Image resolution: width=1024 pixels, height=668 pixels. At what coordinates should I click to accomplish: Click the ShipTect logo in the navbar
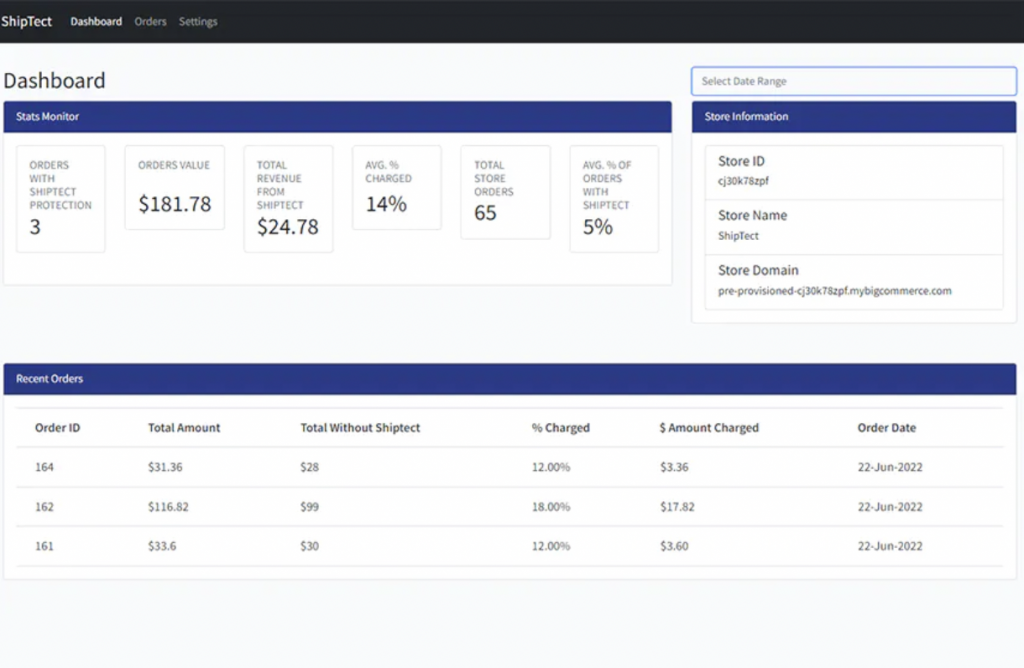click(27, 20)
